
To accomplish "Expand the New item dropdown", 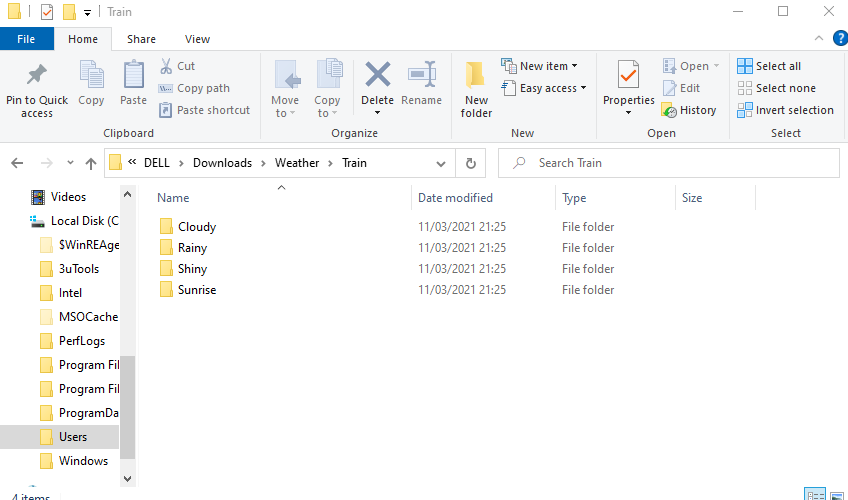I will pyautogui.click(x=540, y=66).
